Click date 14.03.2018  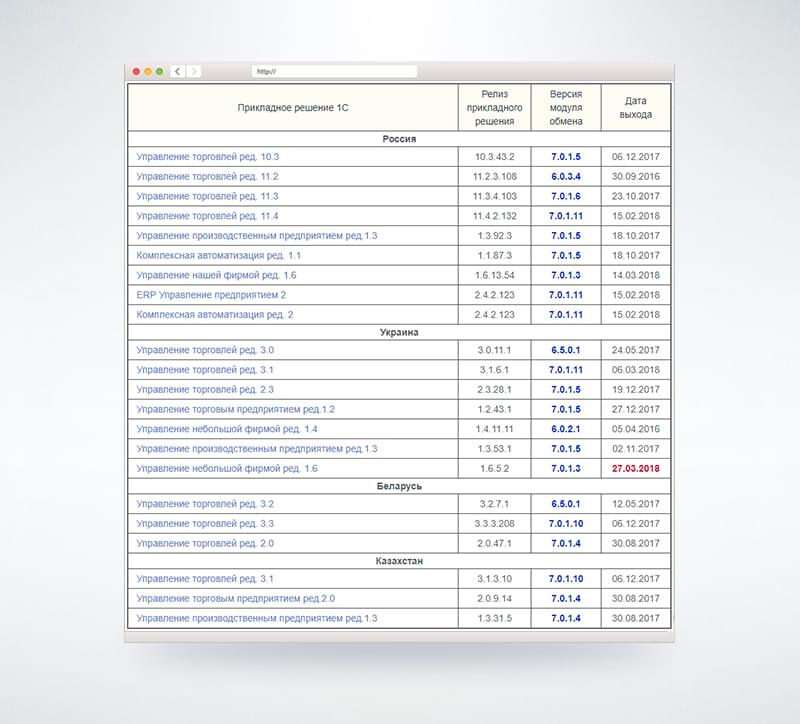click(x=636, y=276)
